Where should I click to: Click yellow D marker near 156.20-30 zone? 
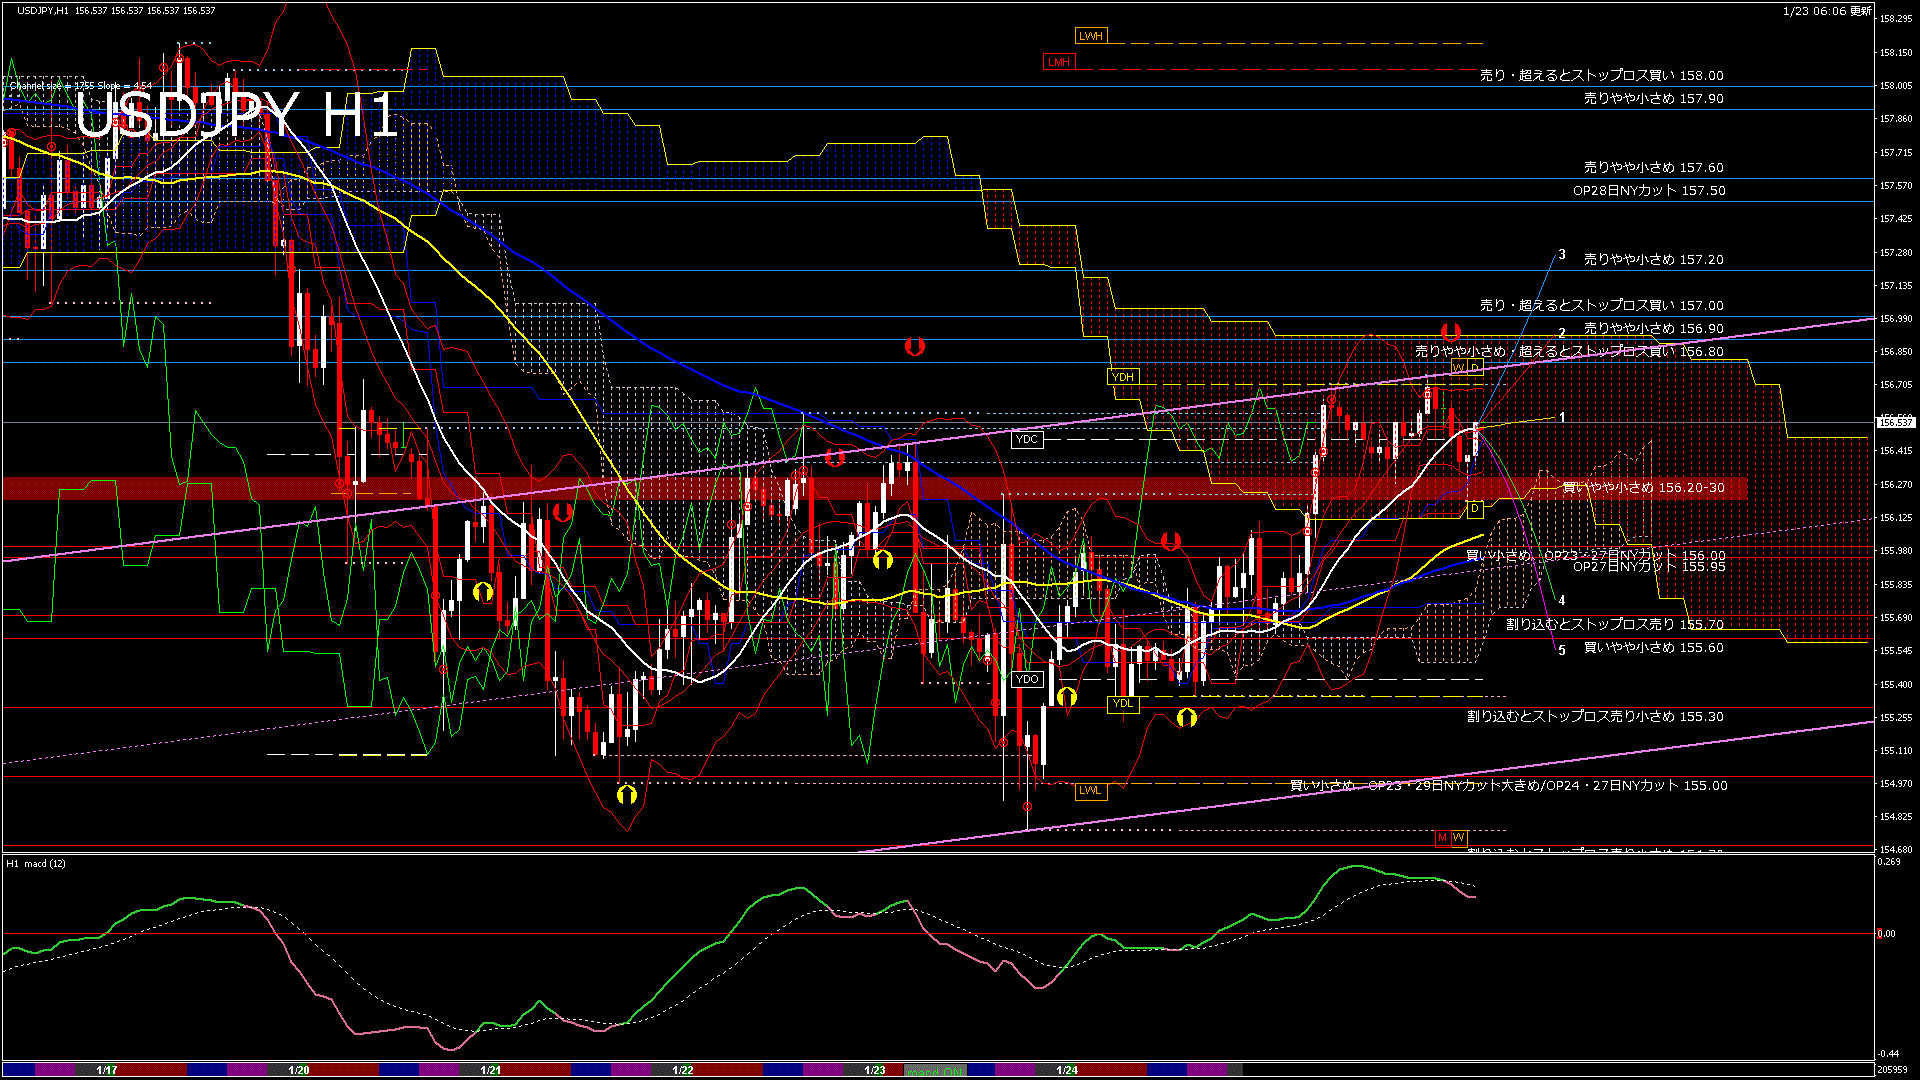[x=1474, y=509]
